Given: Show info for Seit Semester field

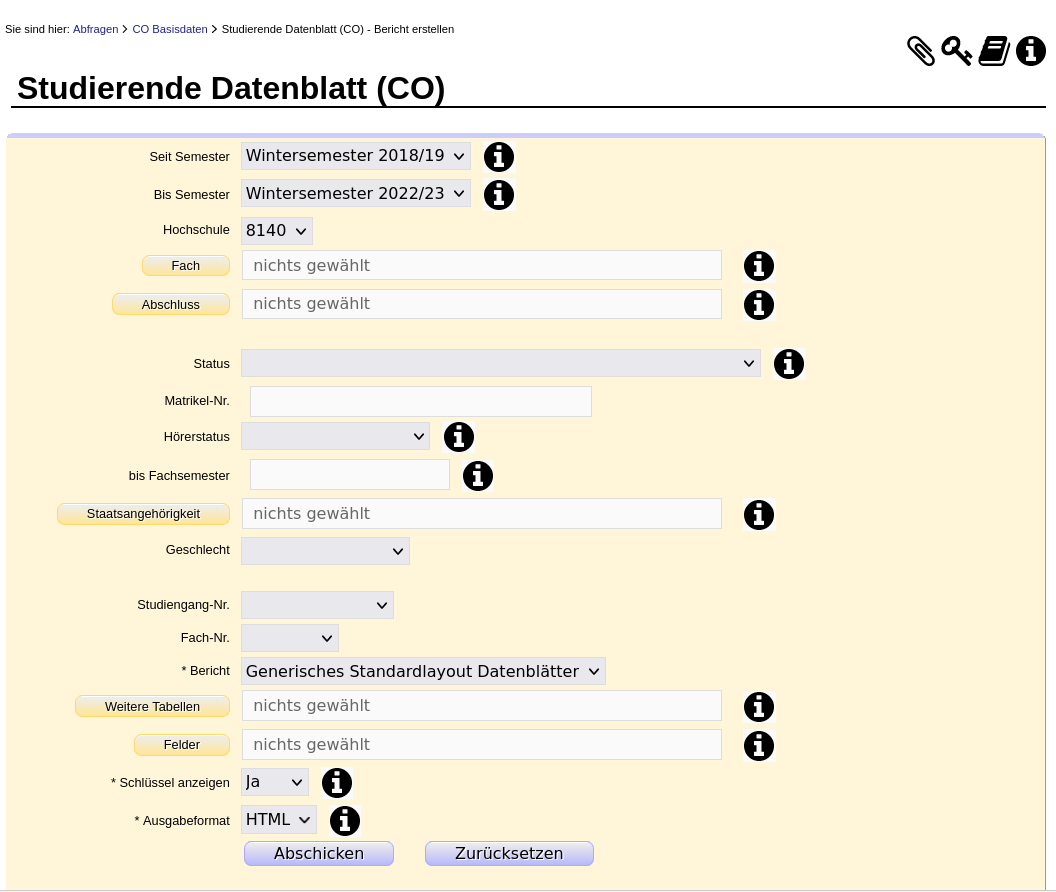Looking at the screenshot, I should tap(498, 157).
